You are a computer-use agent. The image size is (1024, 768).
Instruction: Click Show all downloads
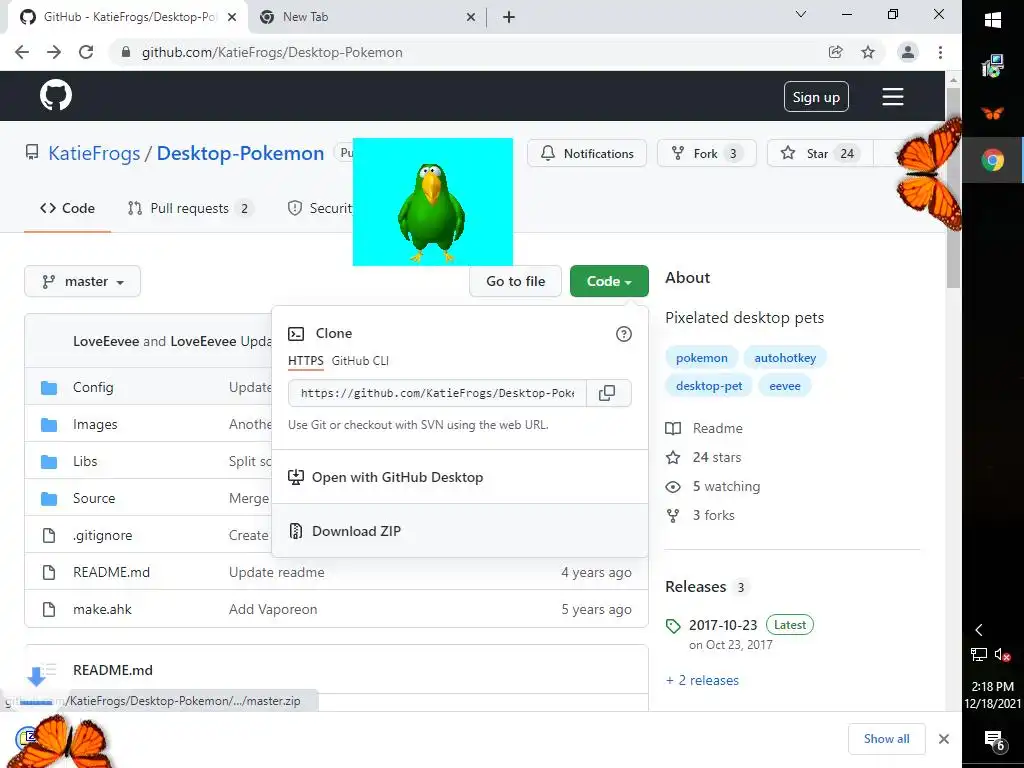tap(886, 739)
